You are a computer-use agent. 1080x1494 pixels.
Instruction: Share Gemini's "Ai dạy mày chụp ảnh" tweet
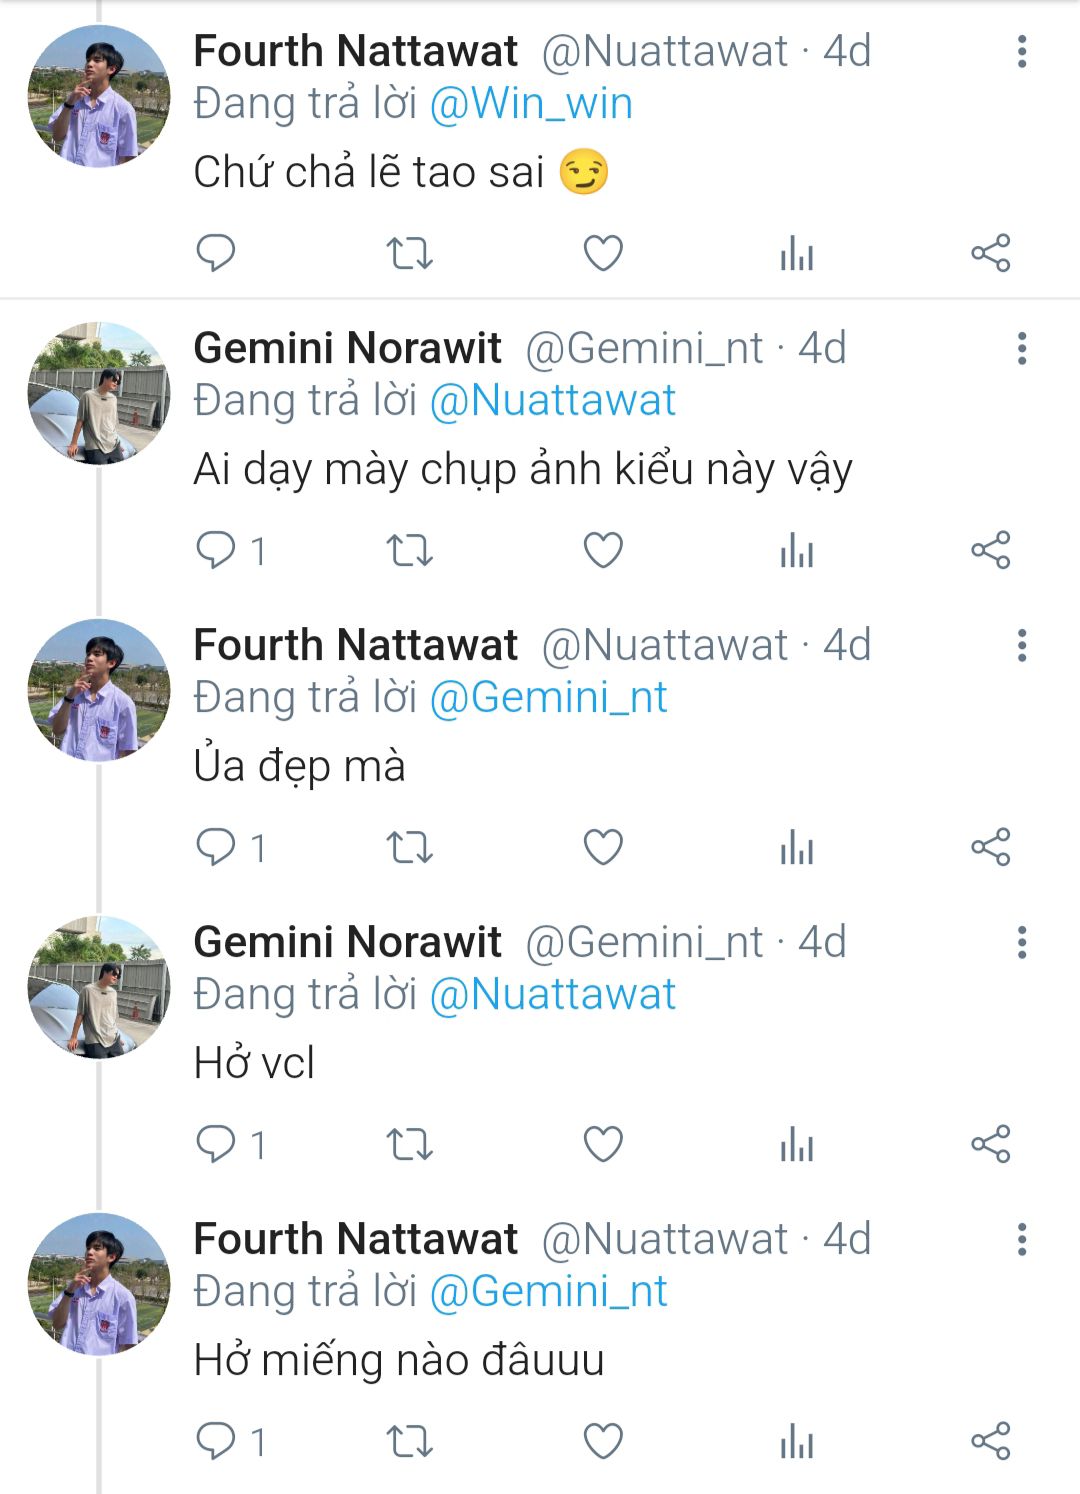click(x=991, y=550)
